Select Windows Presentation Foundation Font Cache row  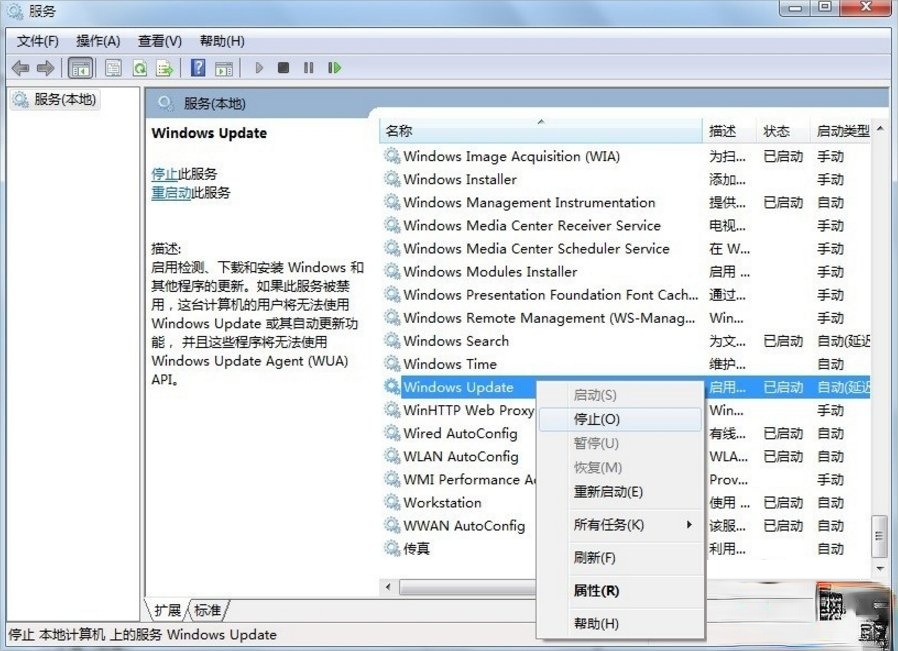click(x=551, y=295)
